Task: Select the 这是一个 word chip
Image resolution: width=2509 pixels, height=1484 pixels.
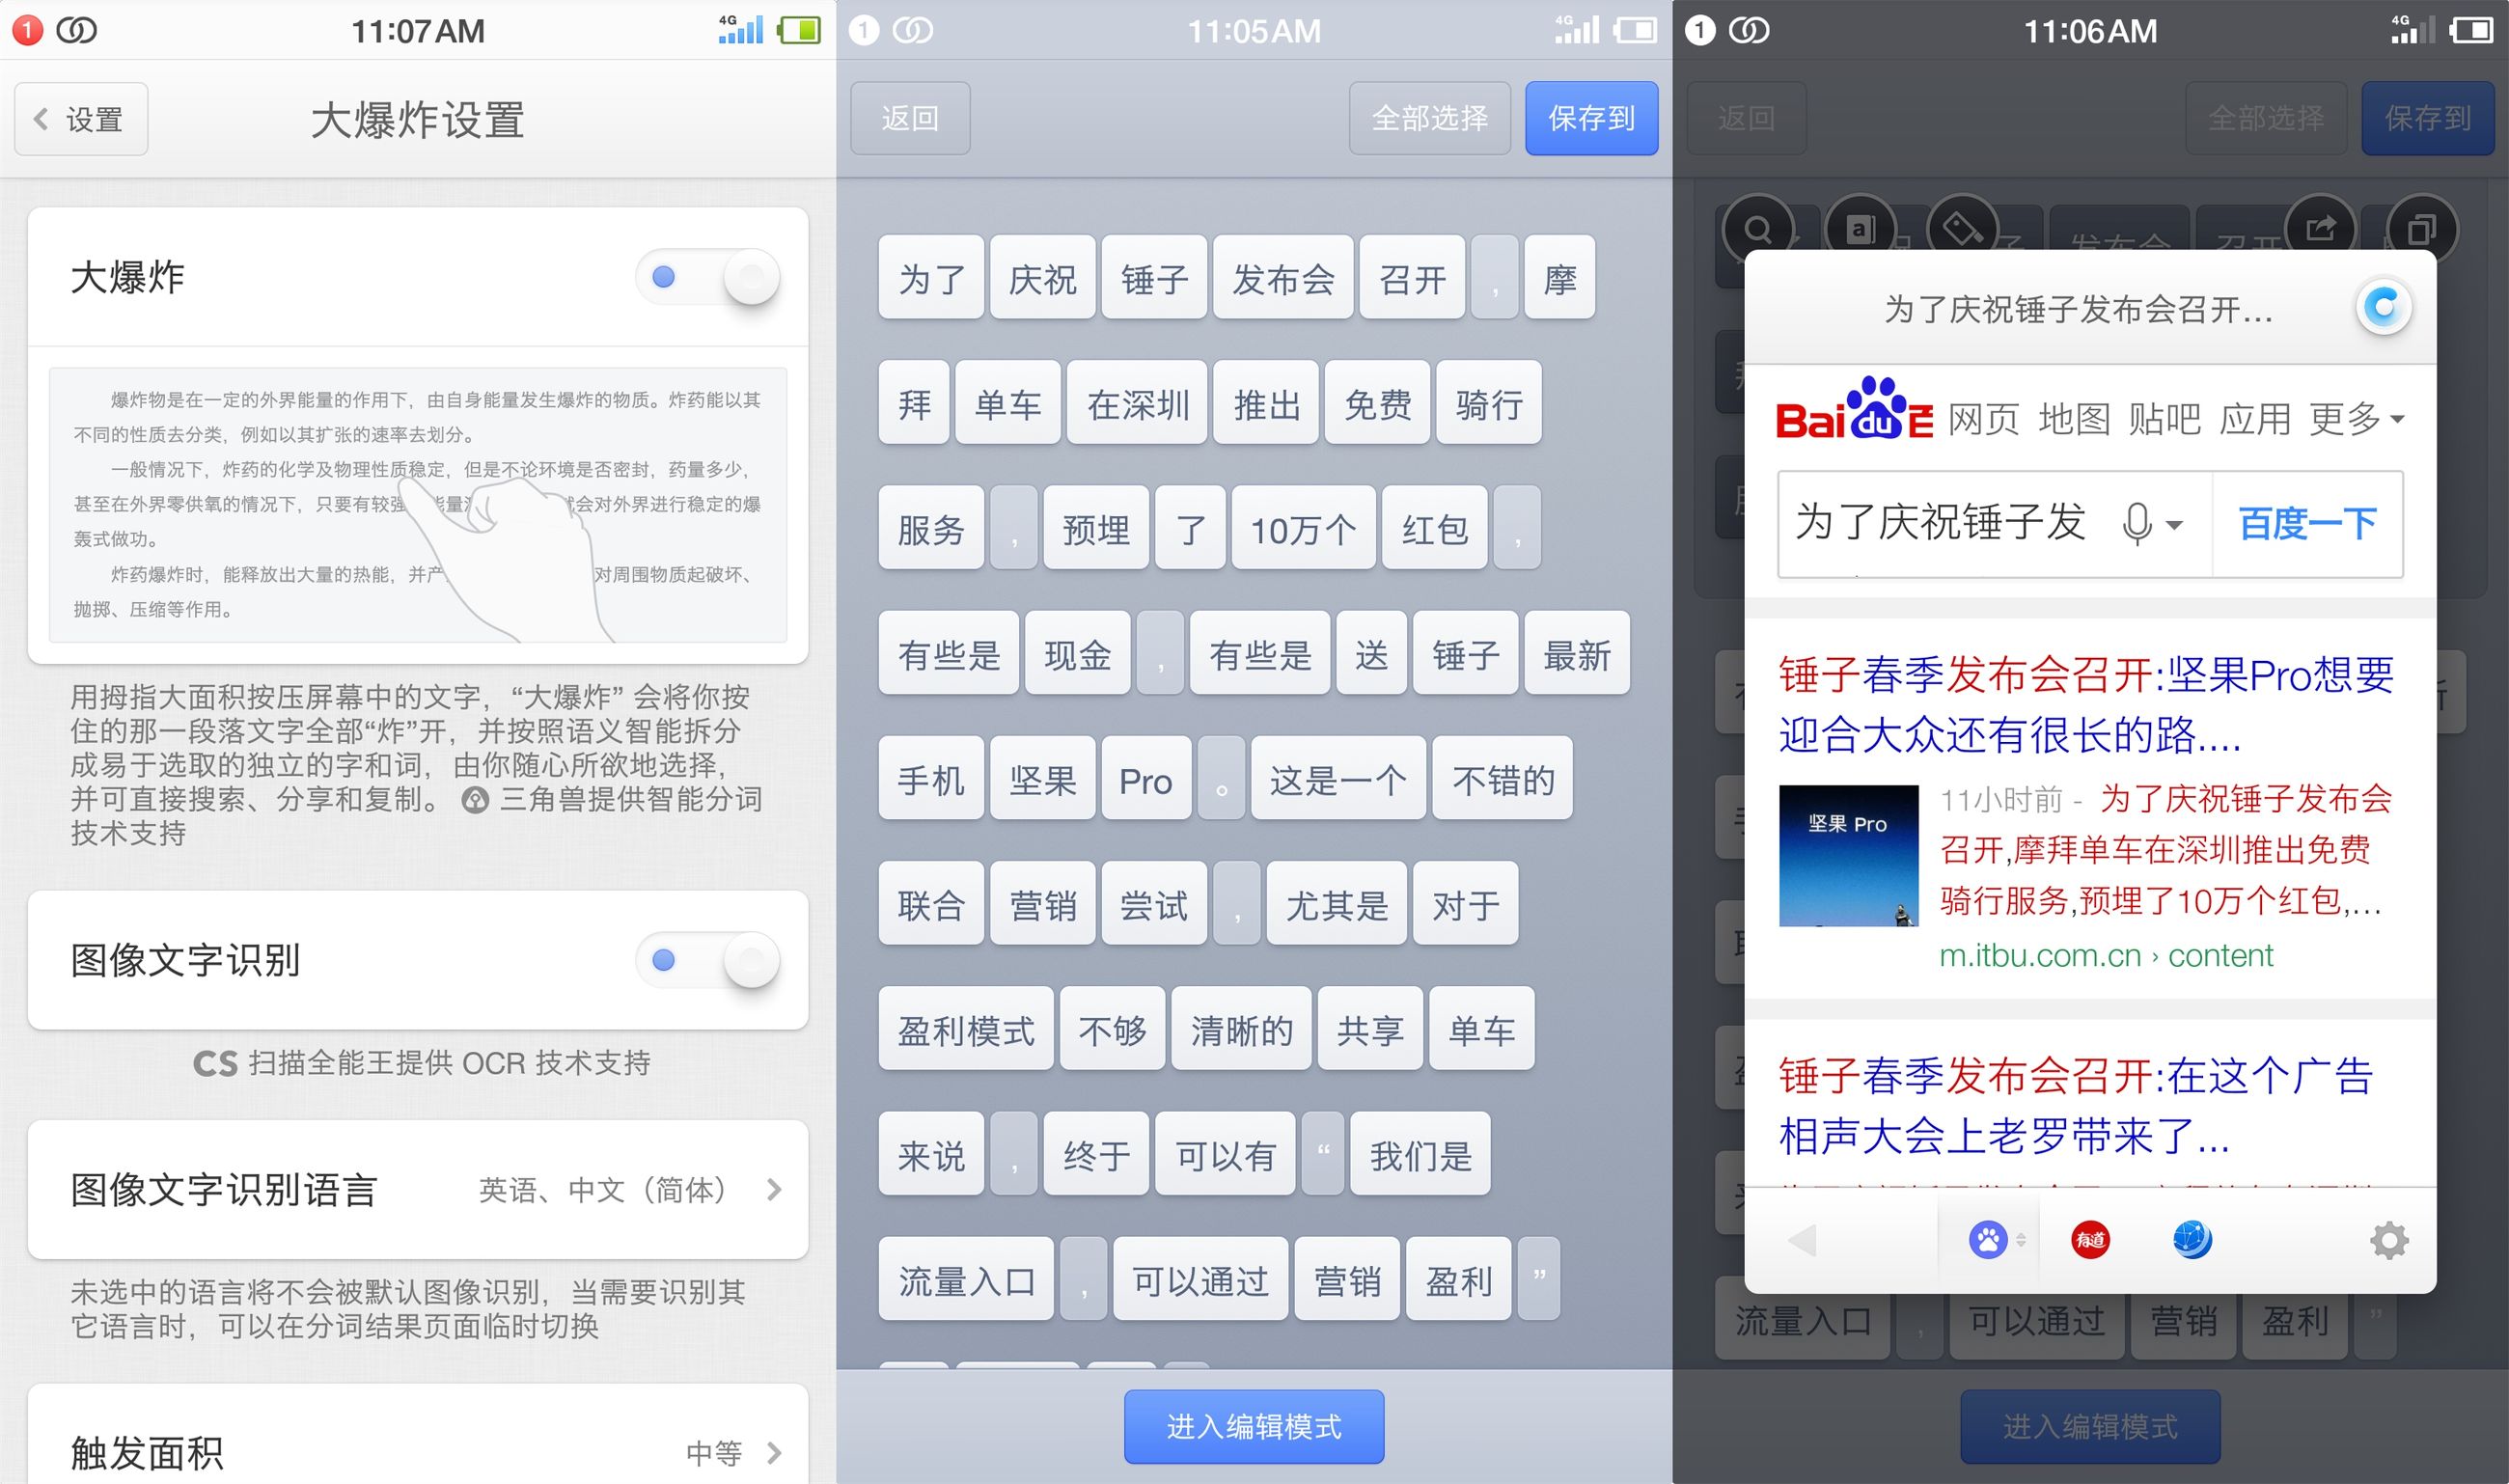Action: 1338,779
